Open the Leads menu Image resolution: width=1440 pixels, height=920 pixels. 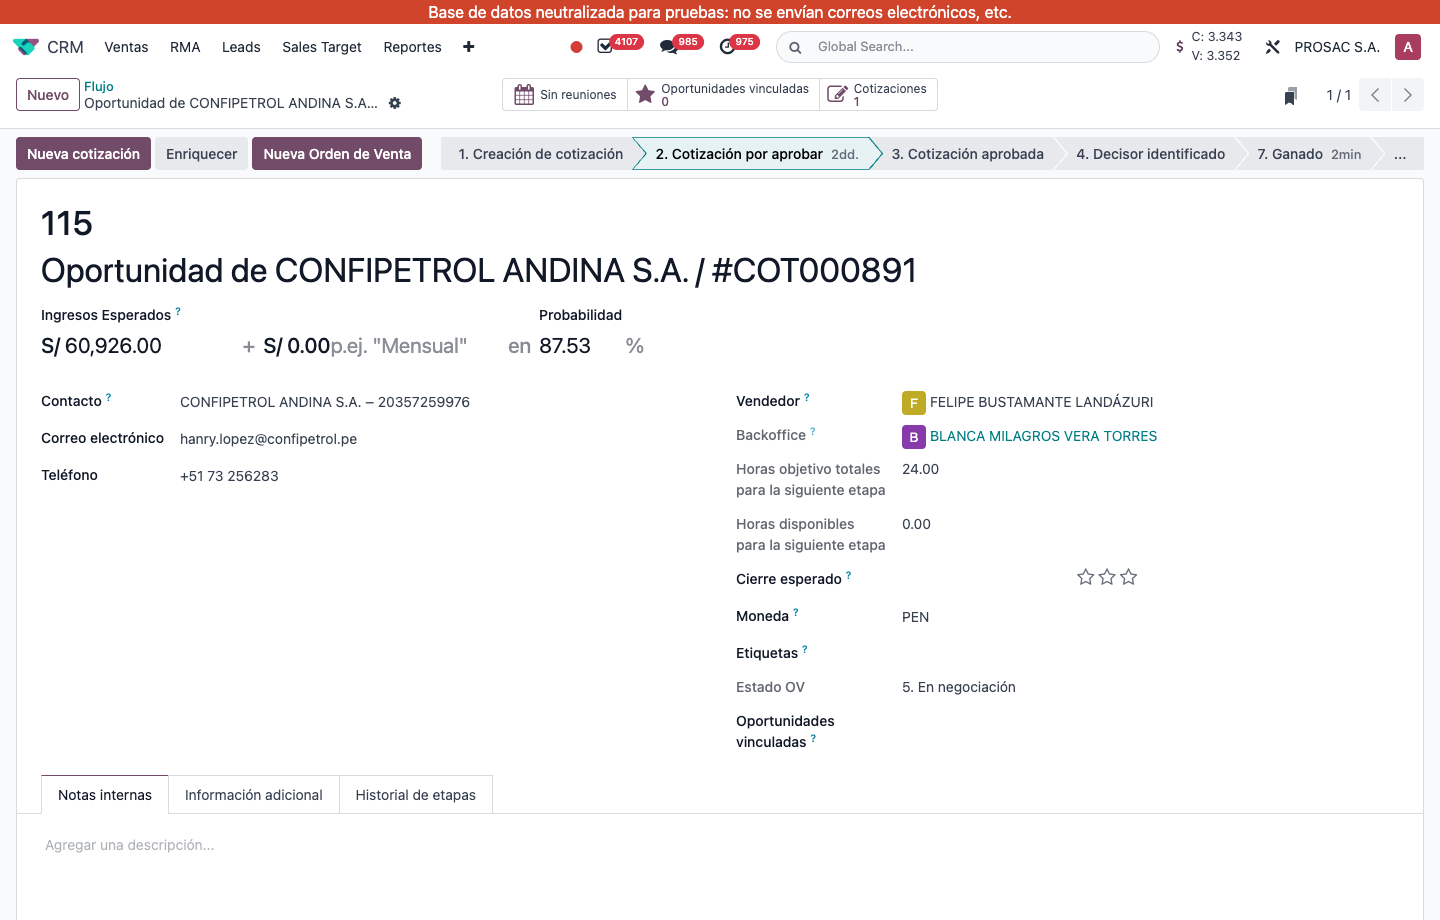pos(241,47)
